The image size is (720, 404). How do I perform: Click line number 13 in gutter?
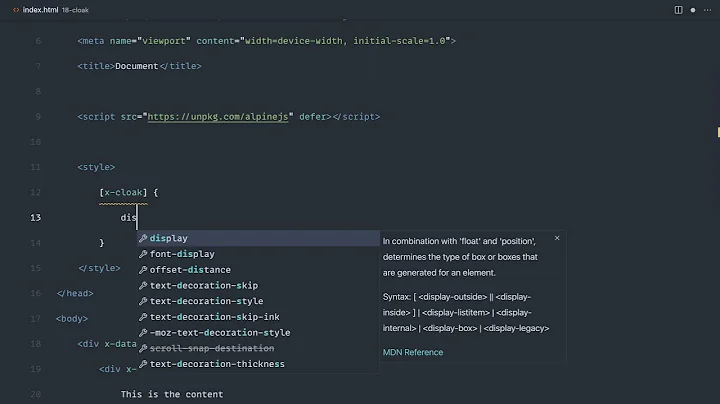[35, 218]
